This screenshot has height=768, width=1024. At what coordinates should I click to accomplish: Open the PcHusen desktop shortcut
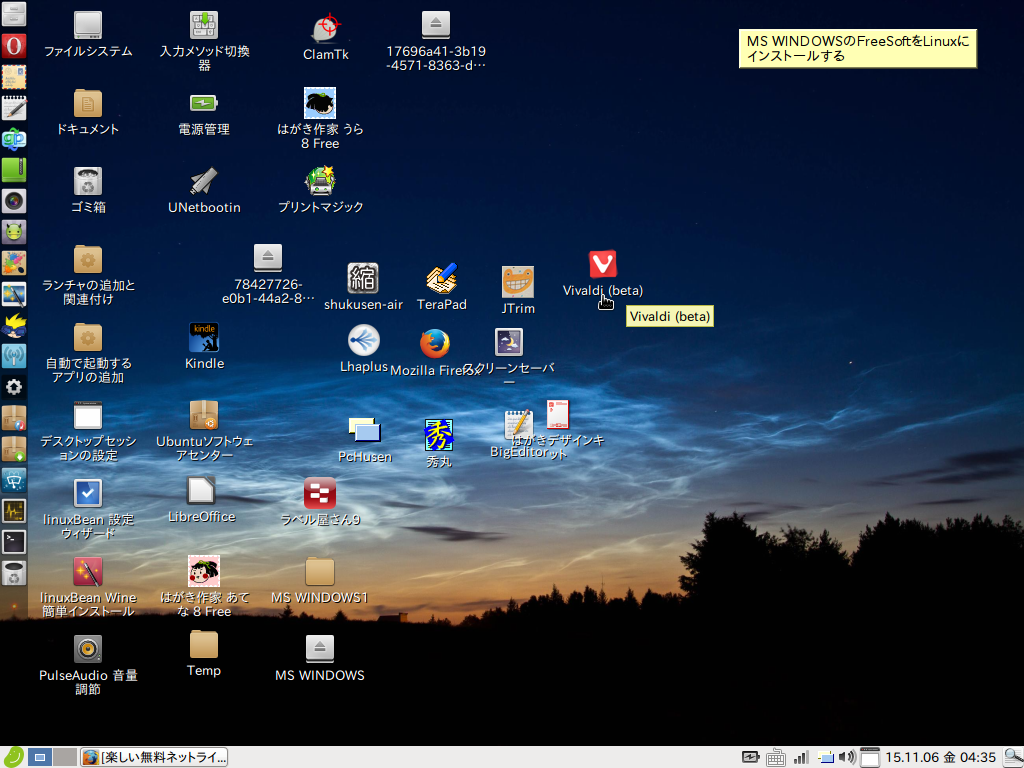point(364,431)
